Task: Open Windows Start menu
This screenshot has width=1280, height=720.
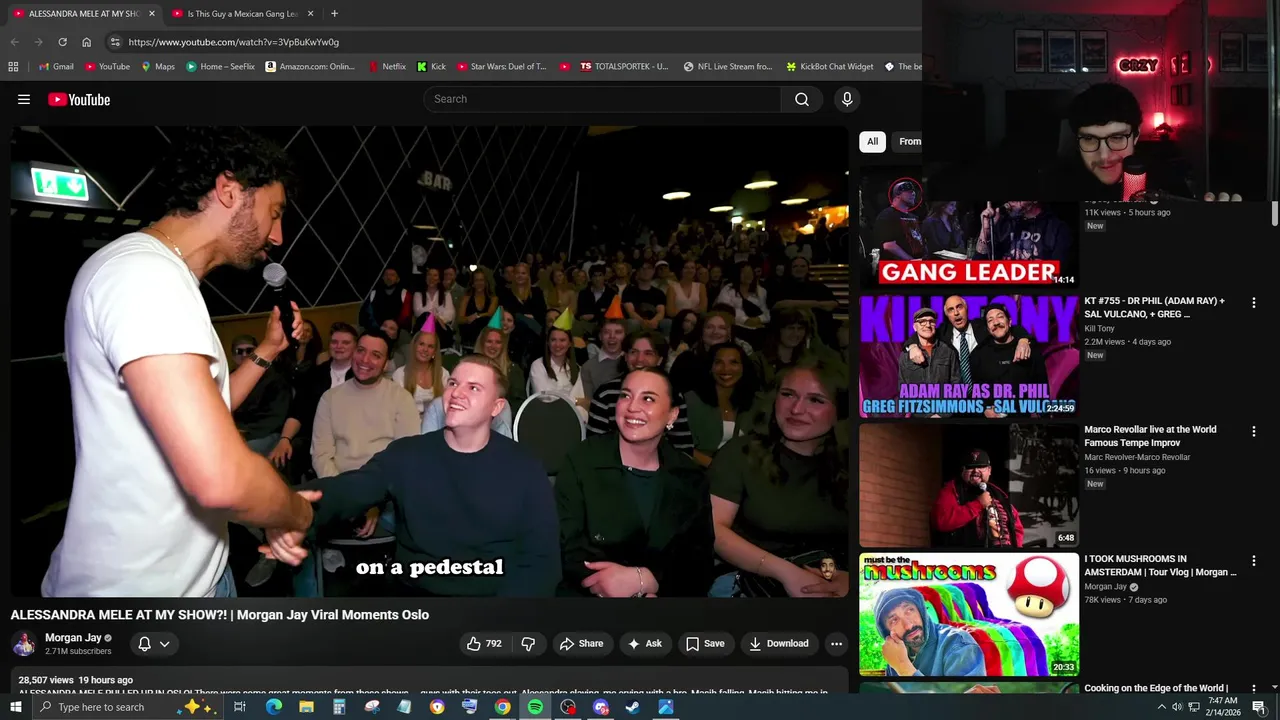Action: click(15, 707)
